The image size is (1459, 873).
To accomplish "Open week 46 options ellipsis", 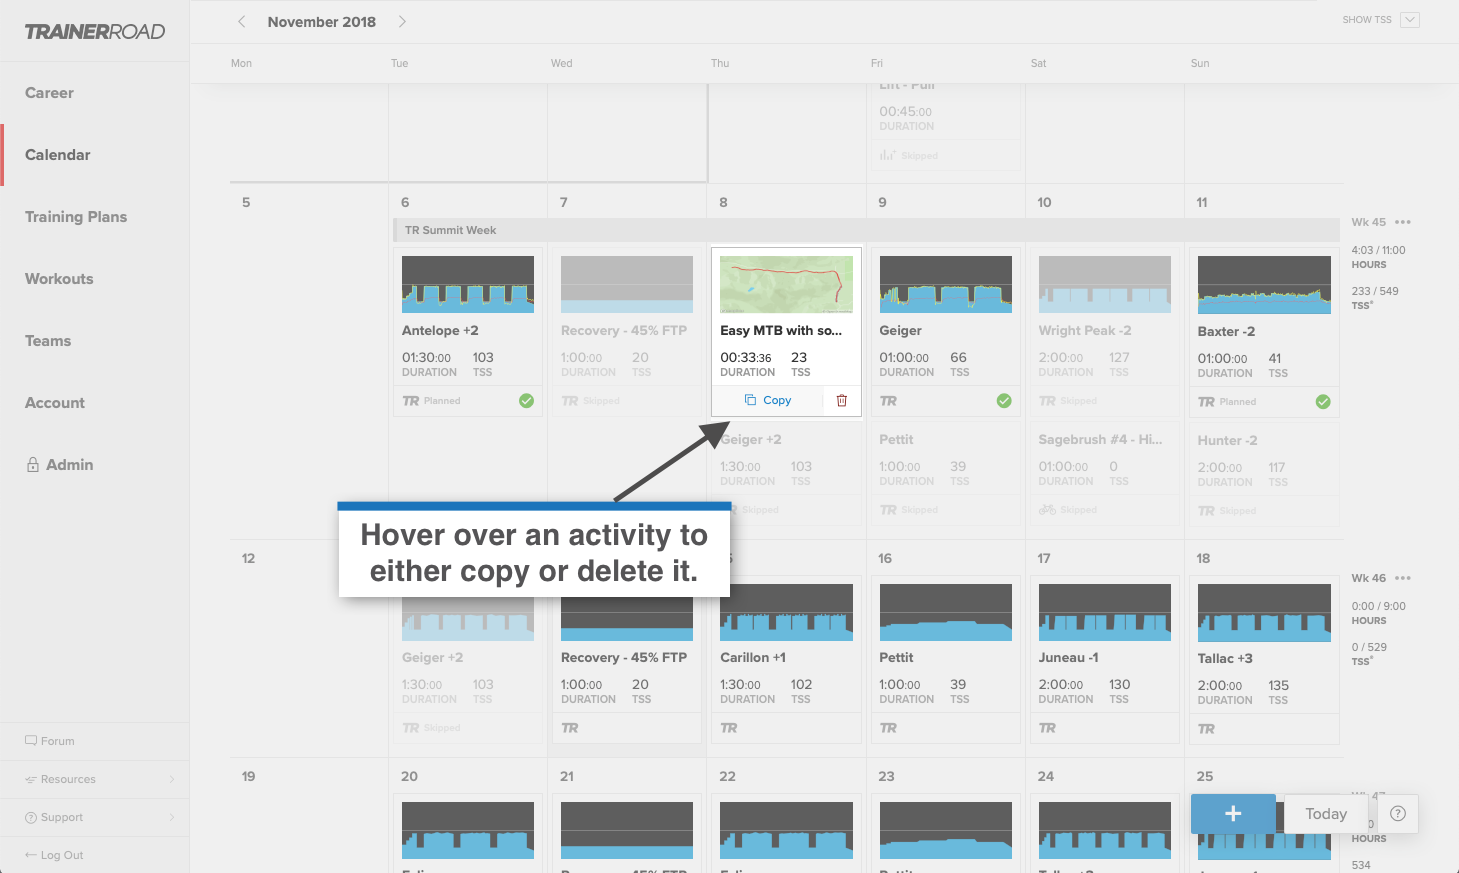I will (x=1403, y=578).
